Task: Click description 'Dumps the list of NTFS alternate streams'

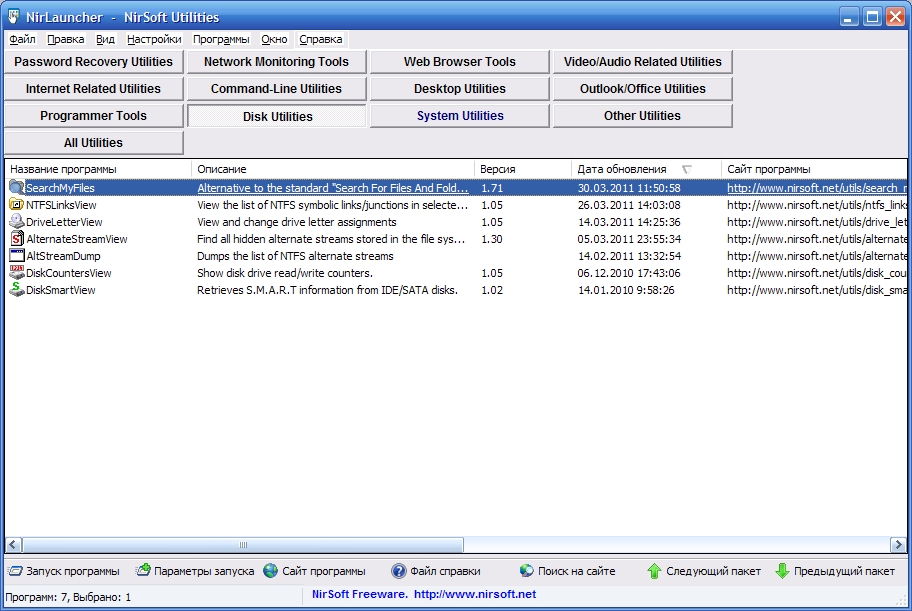Action: tap(295, 255)
